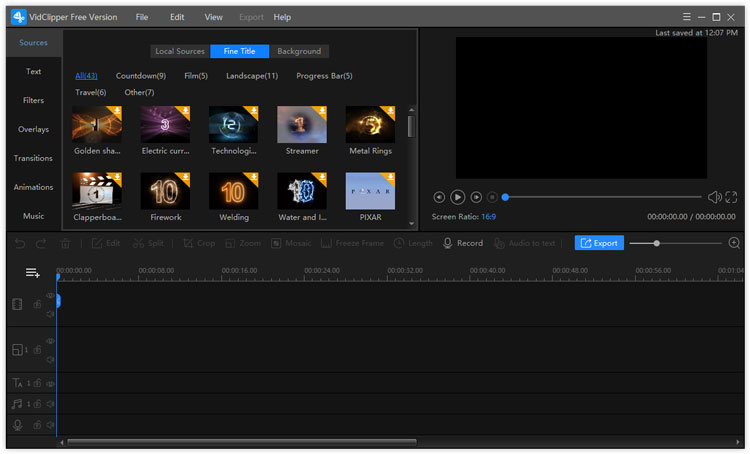750x454 pixels.
Task: Click the preview volume speaker icon
Action: [715, 197]
